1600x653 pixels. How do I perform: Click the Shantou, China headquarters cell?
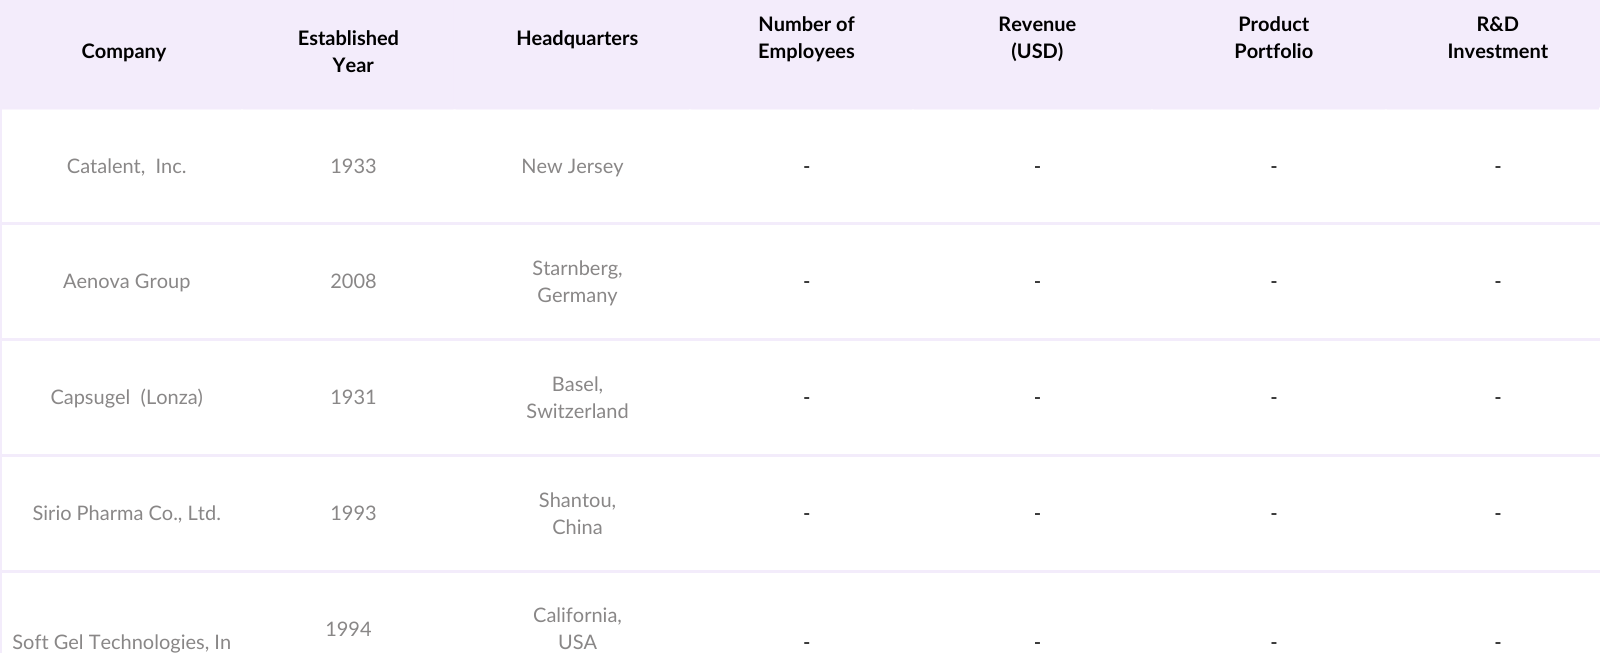click(x=577, y=513)
